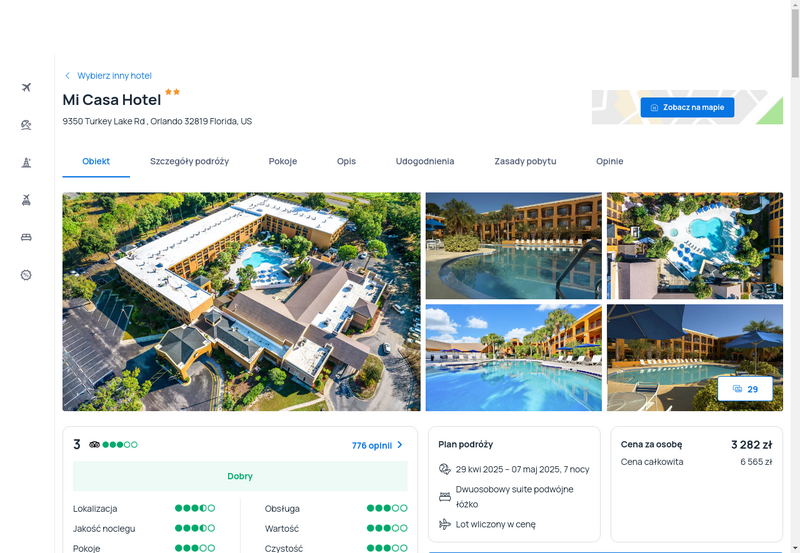Open the 29 photos gallery button
800x553 pixels.
pyautogui.click(x=745, y=389)
